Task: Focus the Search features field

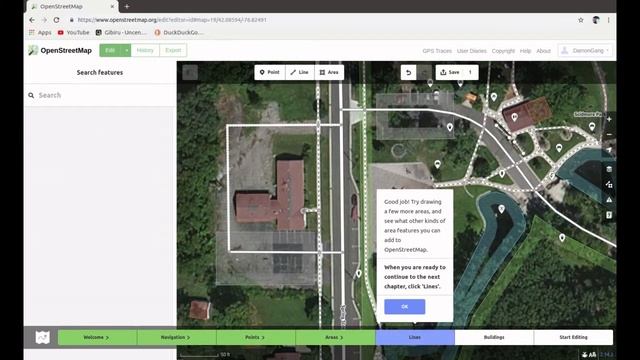Action: click(100, 95)
